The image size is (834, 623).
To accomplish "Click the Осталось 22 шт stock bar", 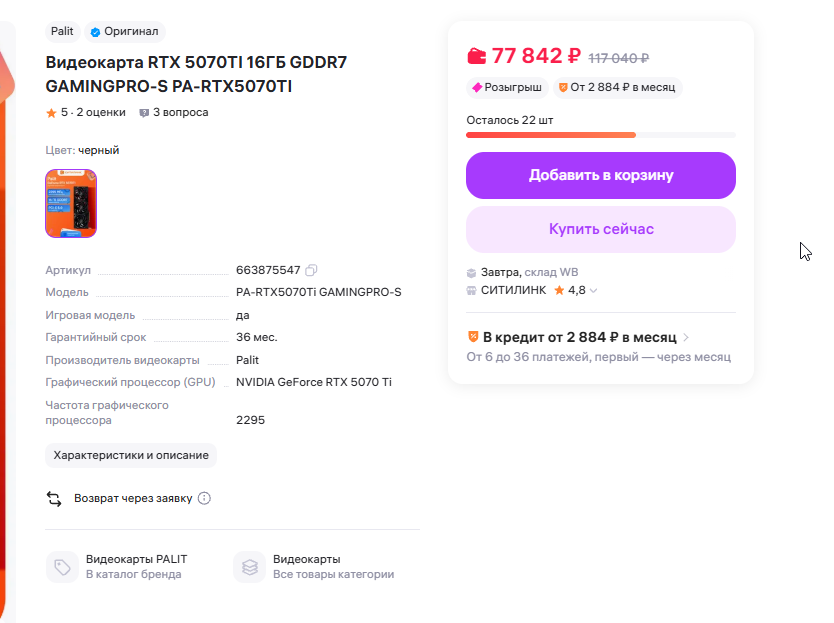I will point(600,134).
